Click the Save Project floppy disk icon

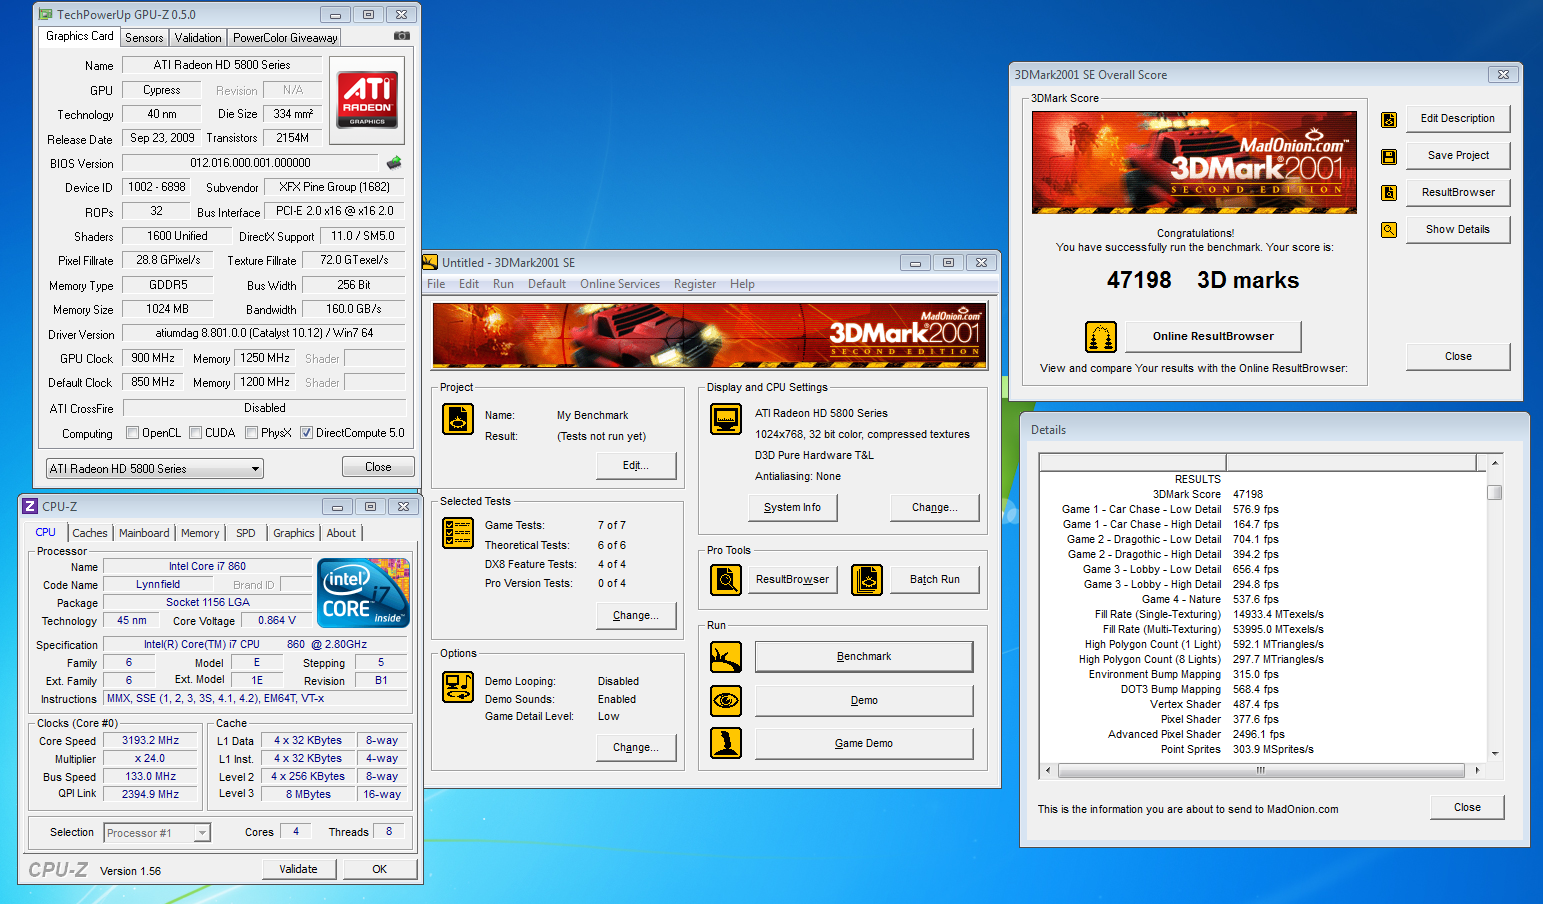[1389, 157]
